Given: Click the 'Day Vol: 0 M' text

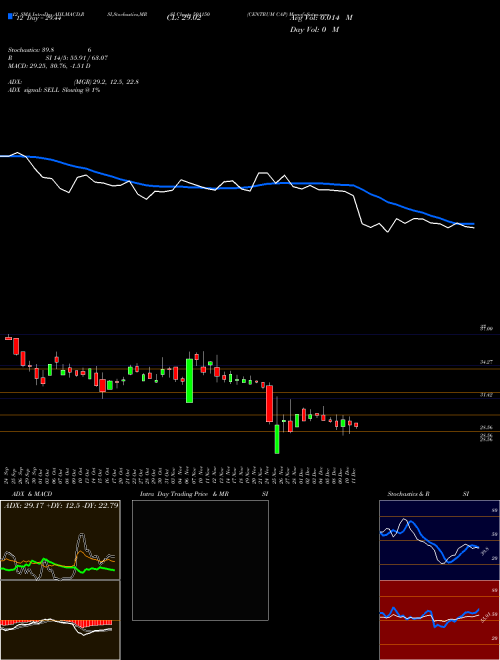Looking at the screenshot, I should pos(314,30).
